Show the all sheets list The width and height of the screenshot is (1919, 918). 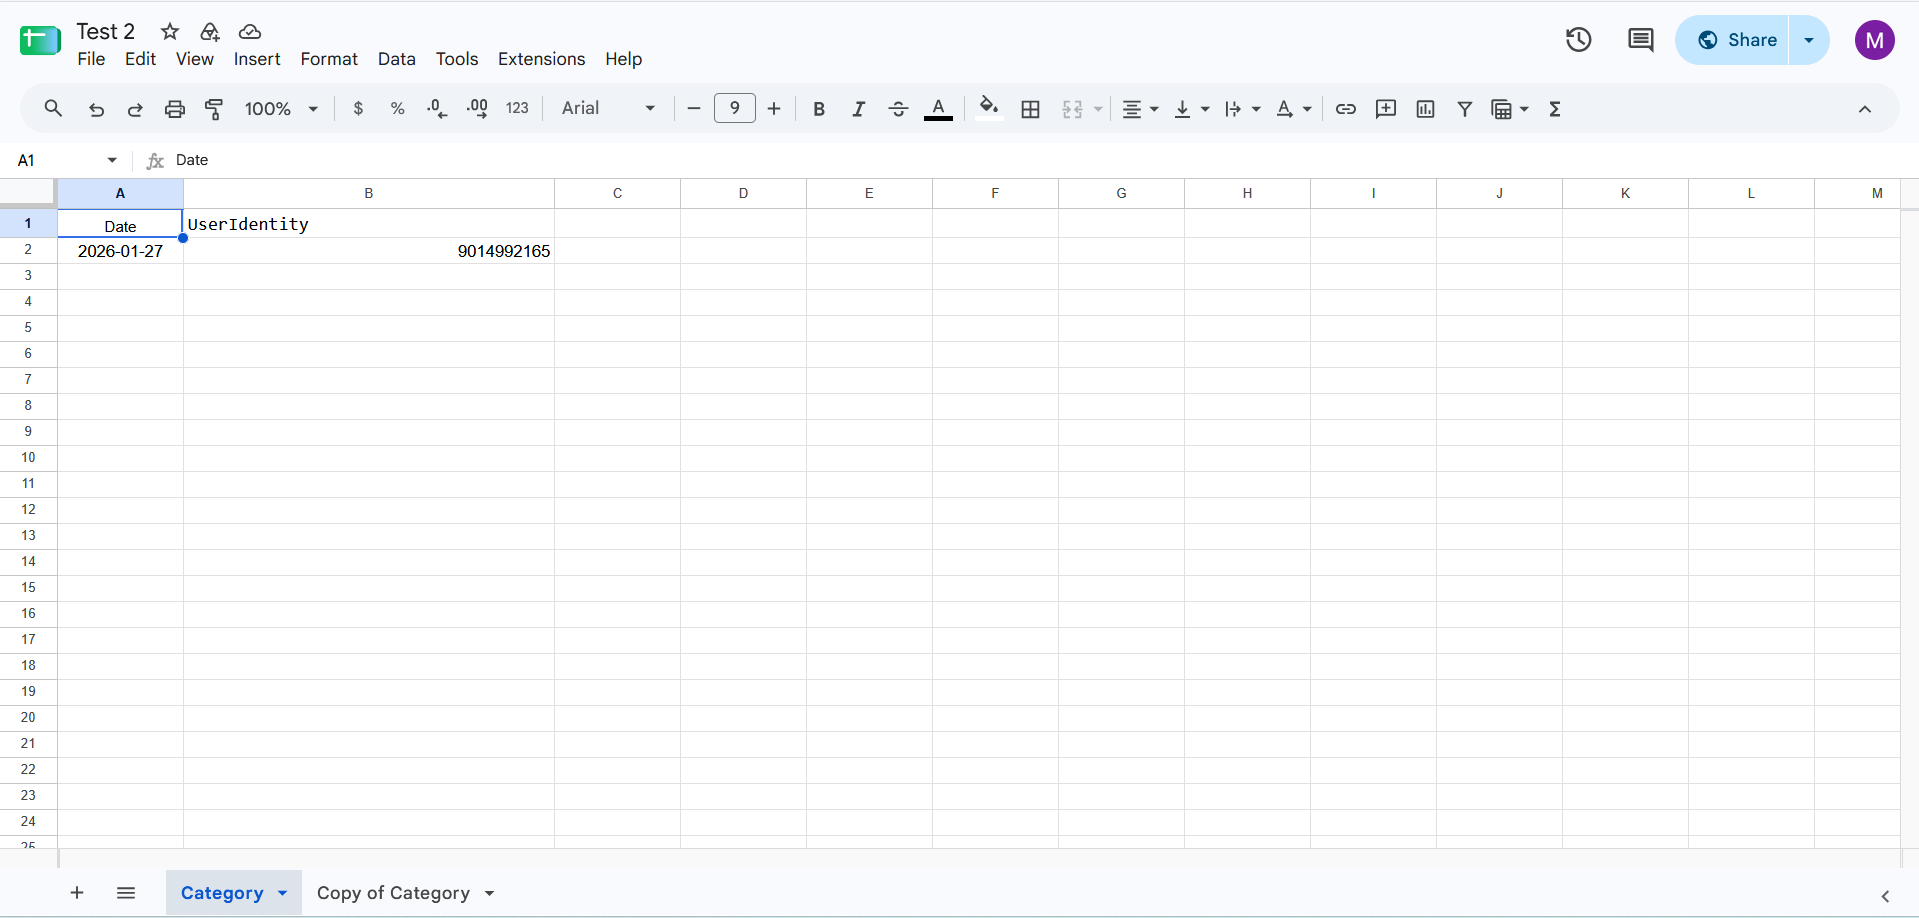coord(126,893)
